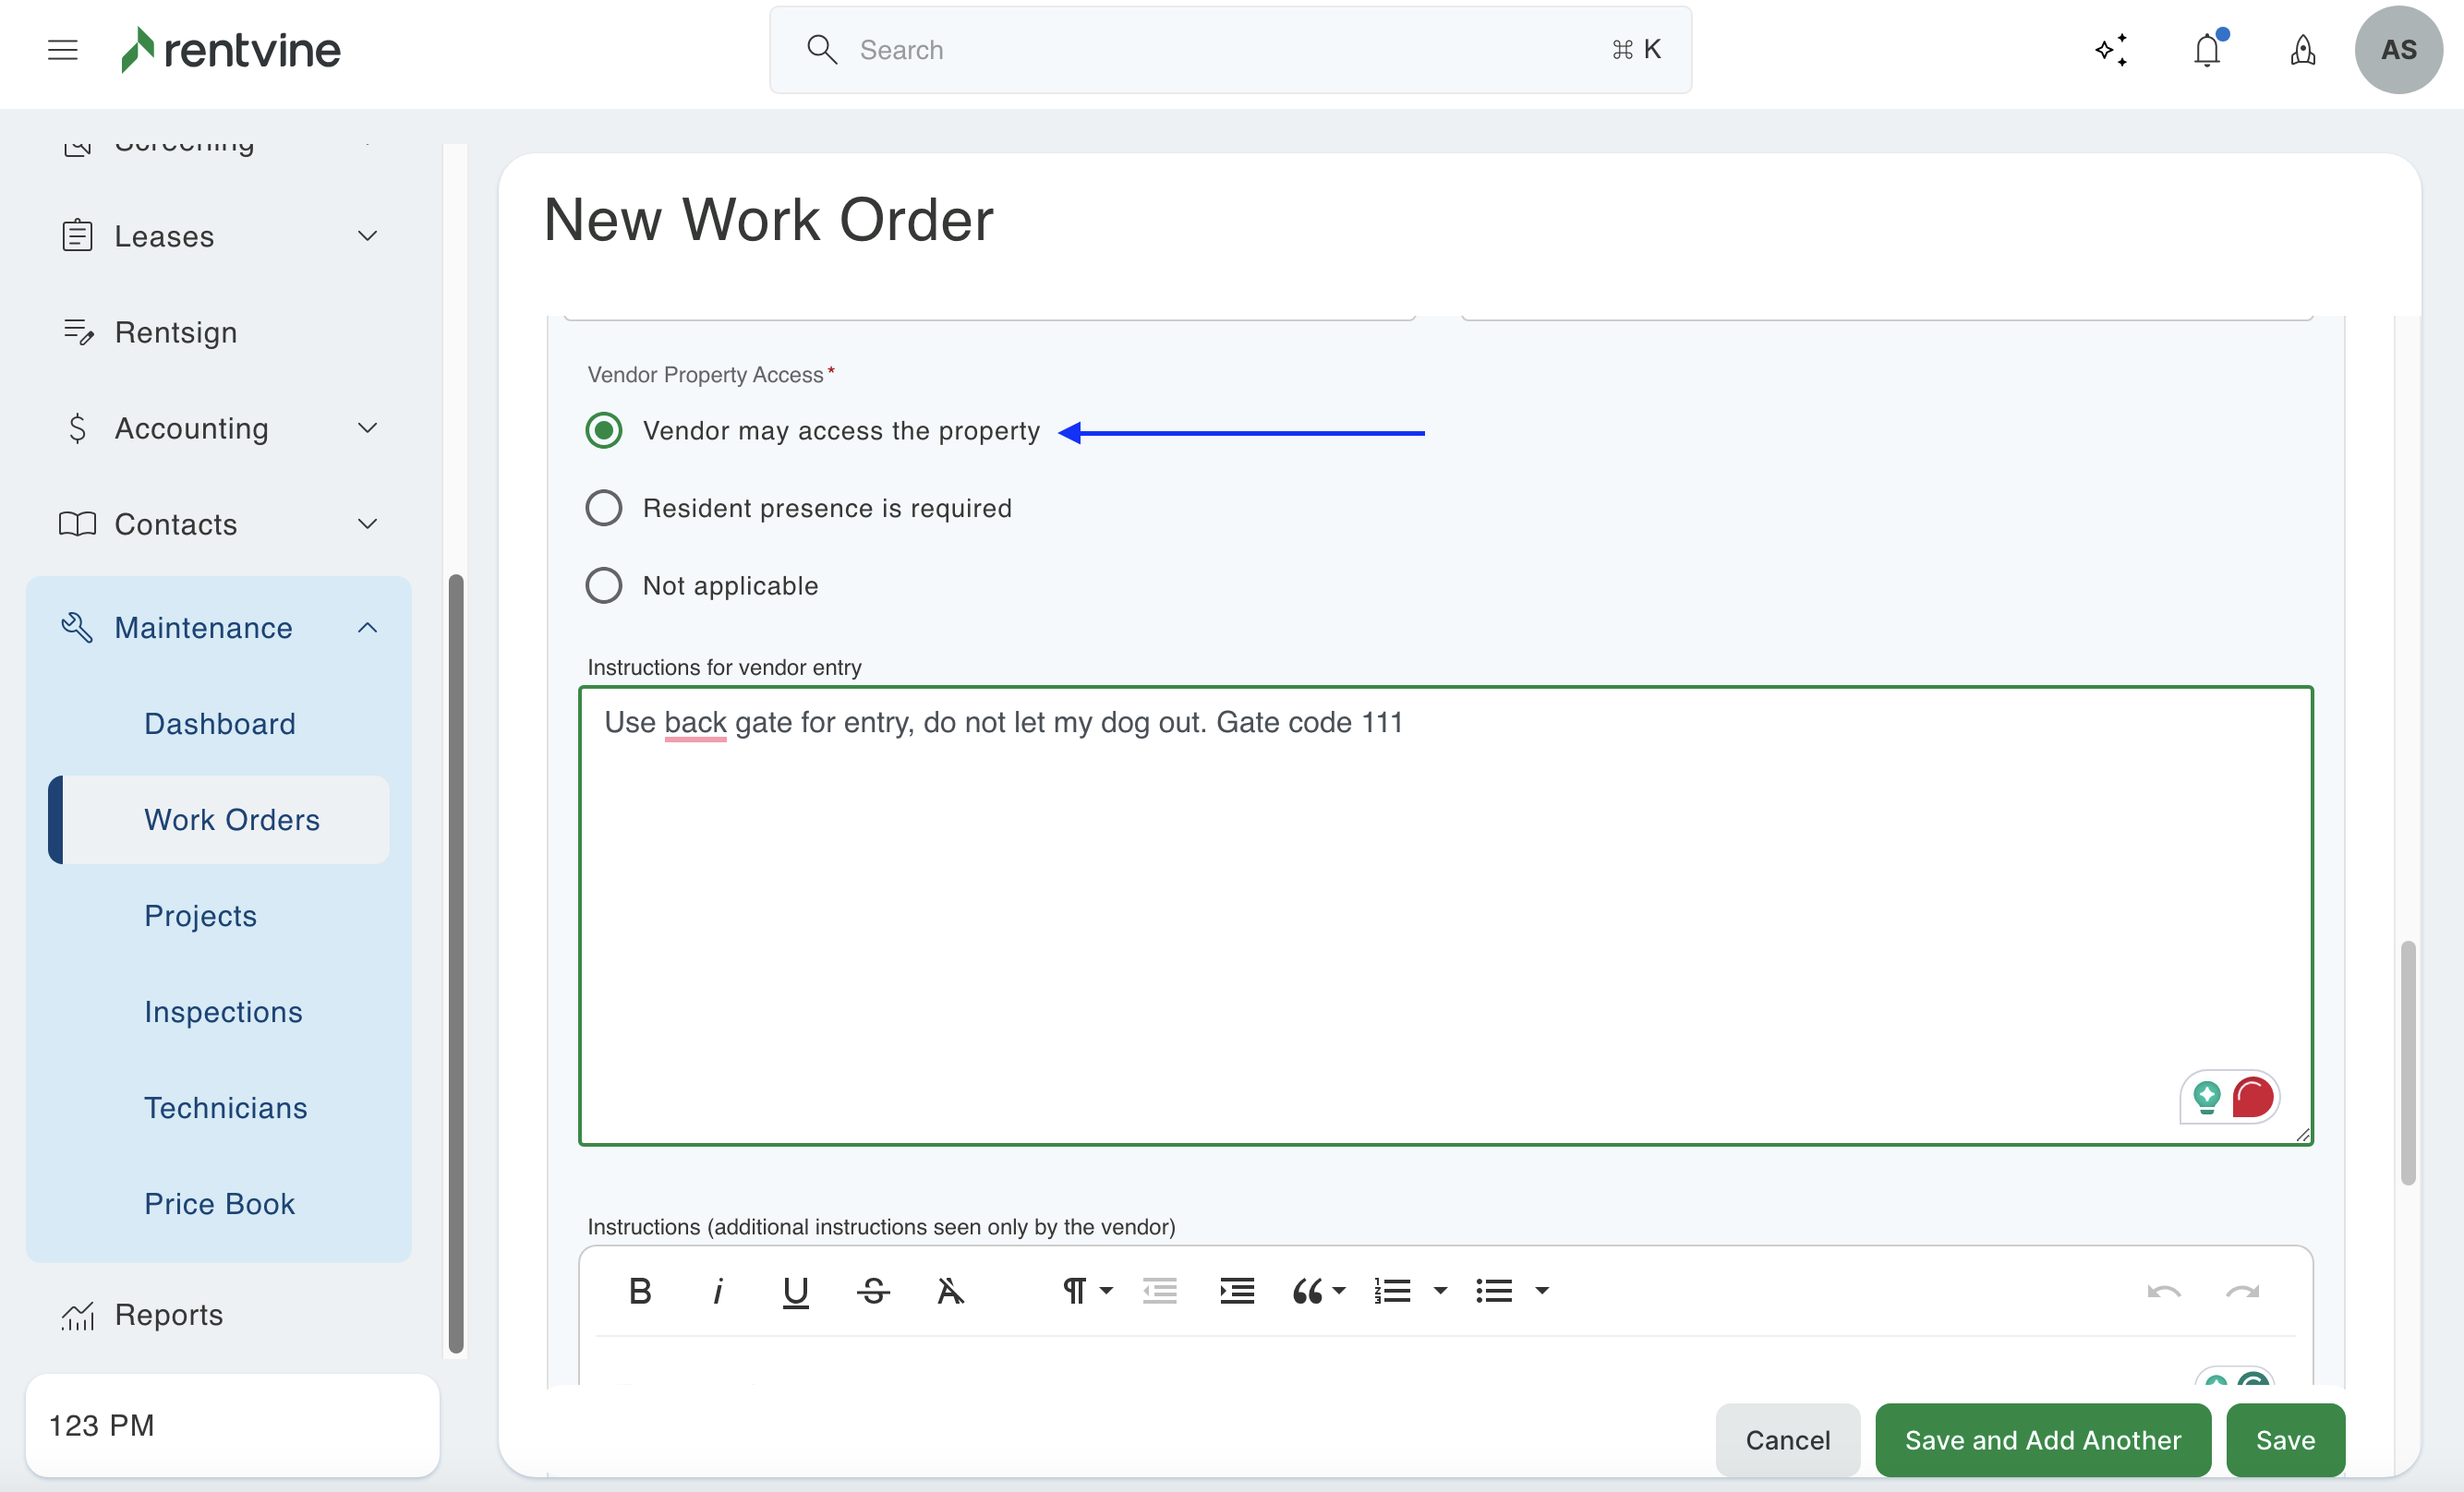Open the notifications bell
This screenshot has height=1492, width=2464.
[2207, 50]
